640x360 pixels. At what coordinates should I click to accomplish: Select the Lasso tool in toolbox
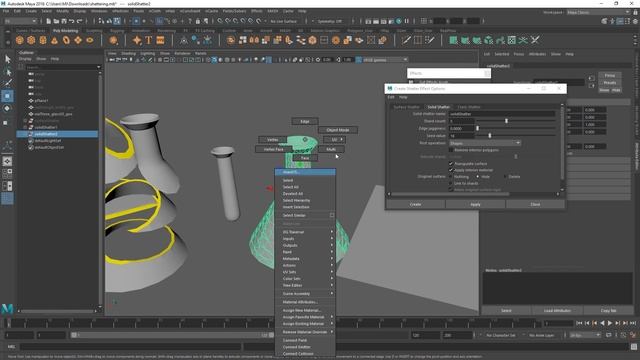click(x=7, y=72)
